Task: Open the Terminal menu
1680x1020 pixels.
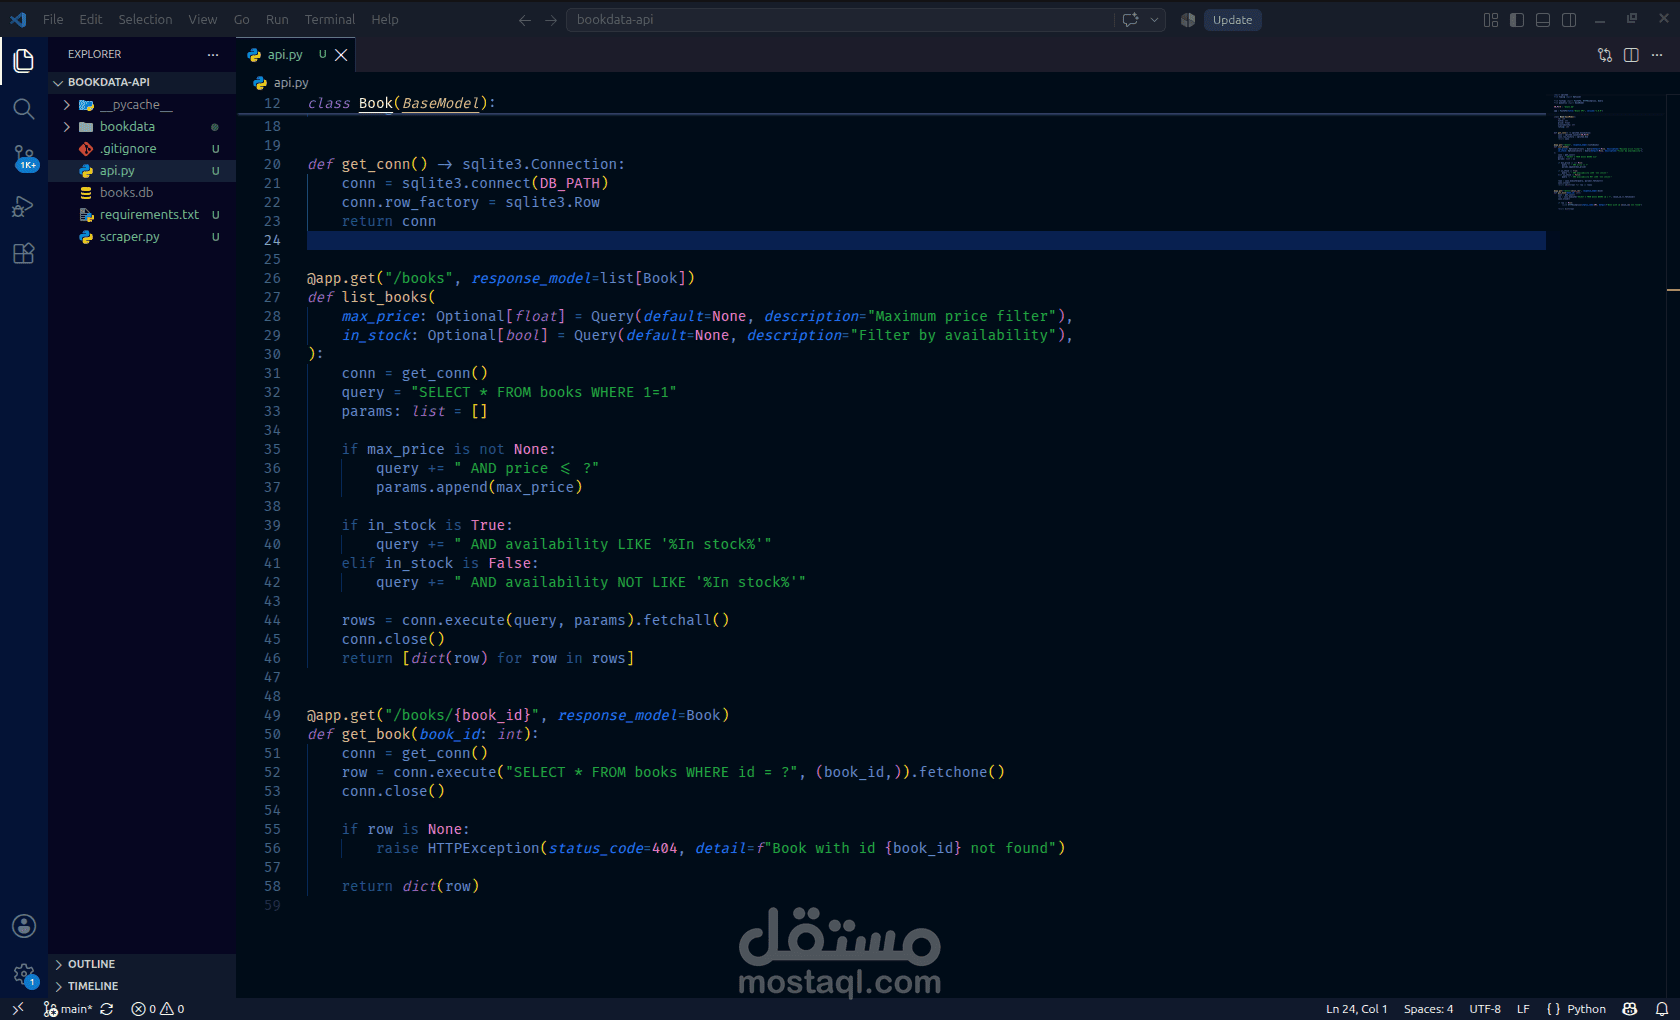Action: pyautogui.click(x=330, y=20)
